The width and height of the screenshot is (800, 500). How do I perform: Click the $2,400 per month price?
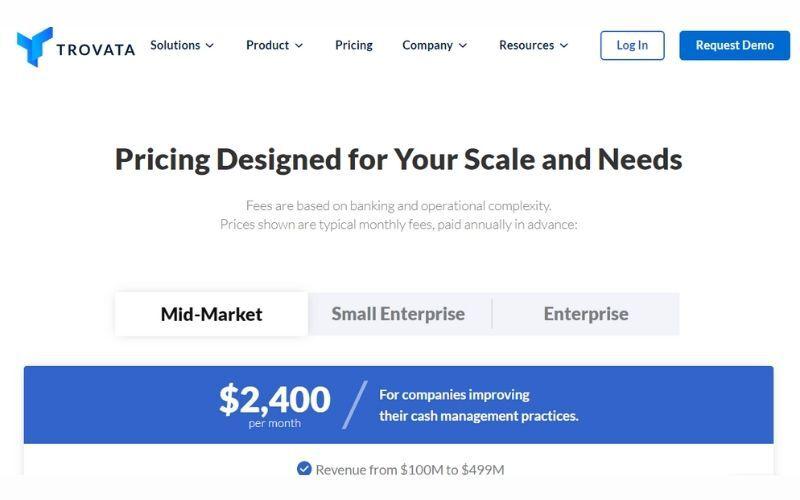pyautogui.click(x=274, y=402)
